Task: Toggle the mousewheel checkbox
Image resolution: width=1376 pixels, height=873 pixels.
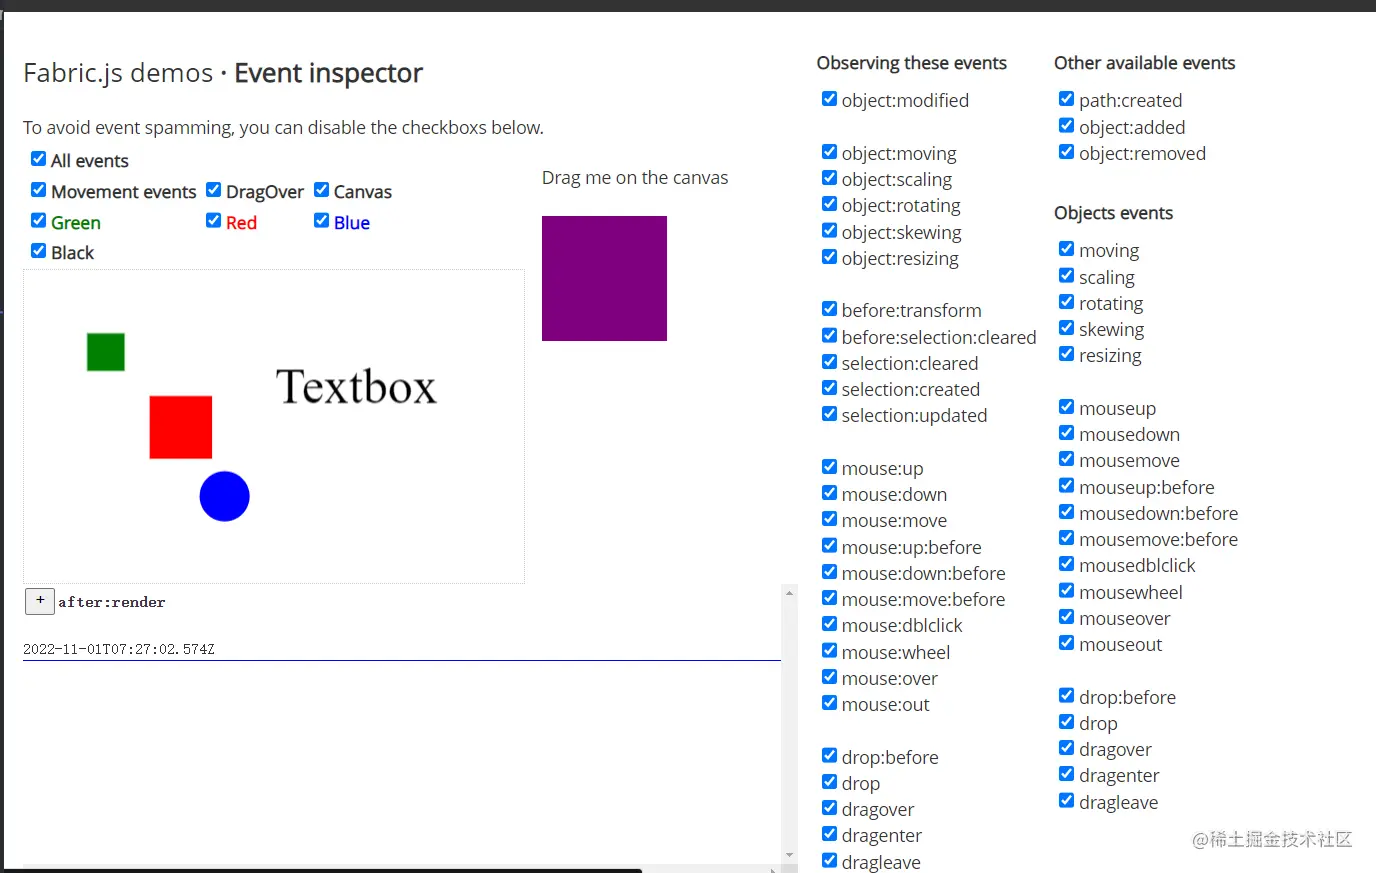Action: pos(1066,591)
